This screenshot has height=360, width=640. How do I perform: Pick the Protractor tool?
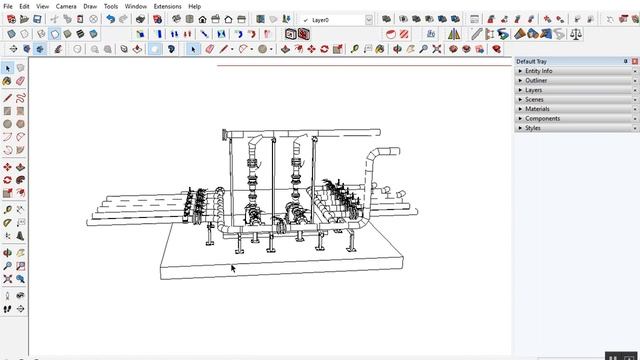(x=7, y=223)
